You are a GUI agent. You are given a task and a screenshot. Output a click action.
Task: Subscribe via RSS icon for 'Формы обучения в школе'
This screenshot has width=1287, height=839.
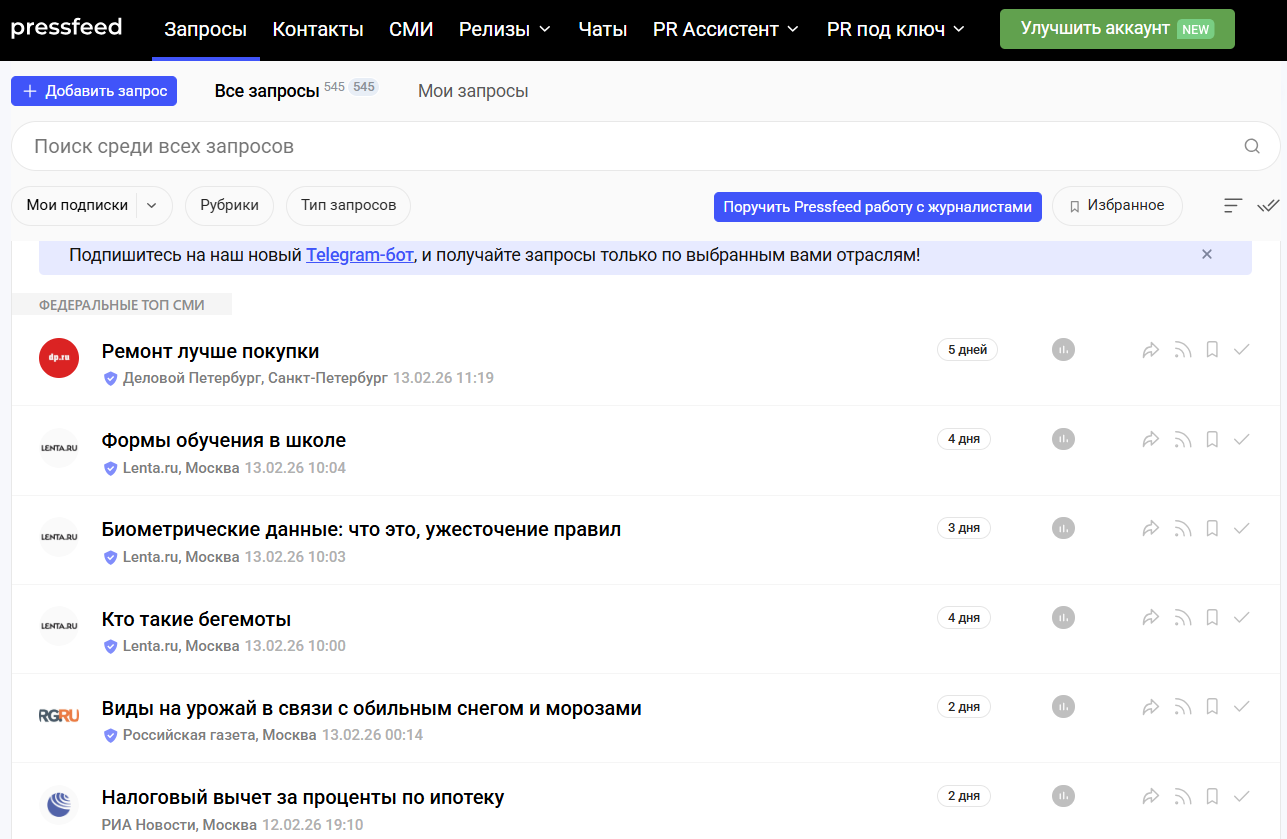coord(1183,439)
